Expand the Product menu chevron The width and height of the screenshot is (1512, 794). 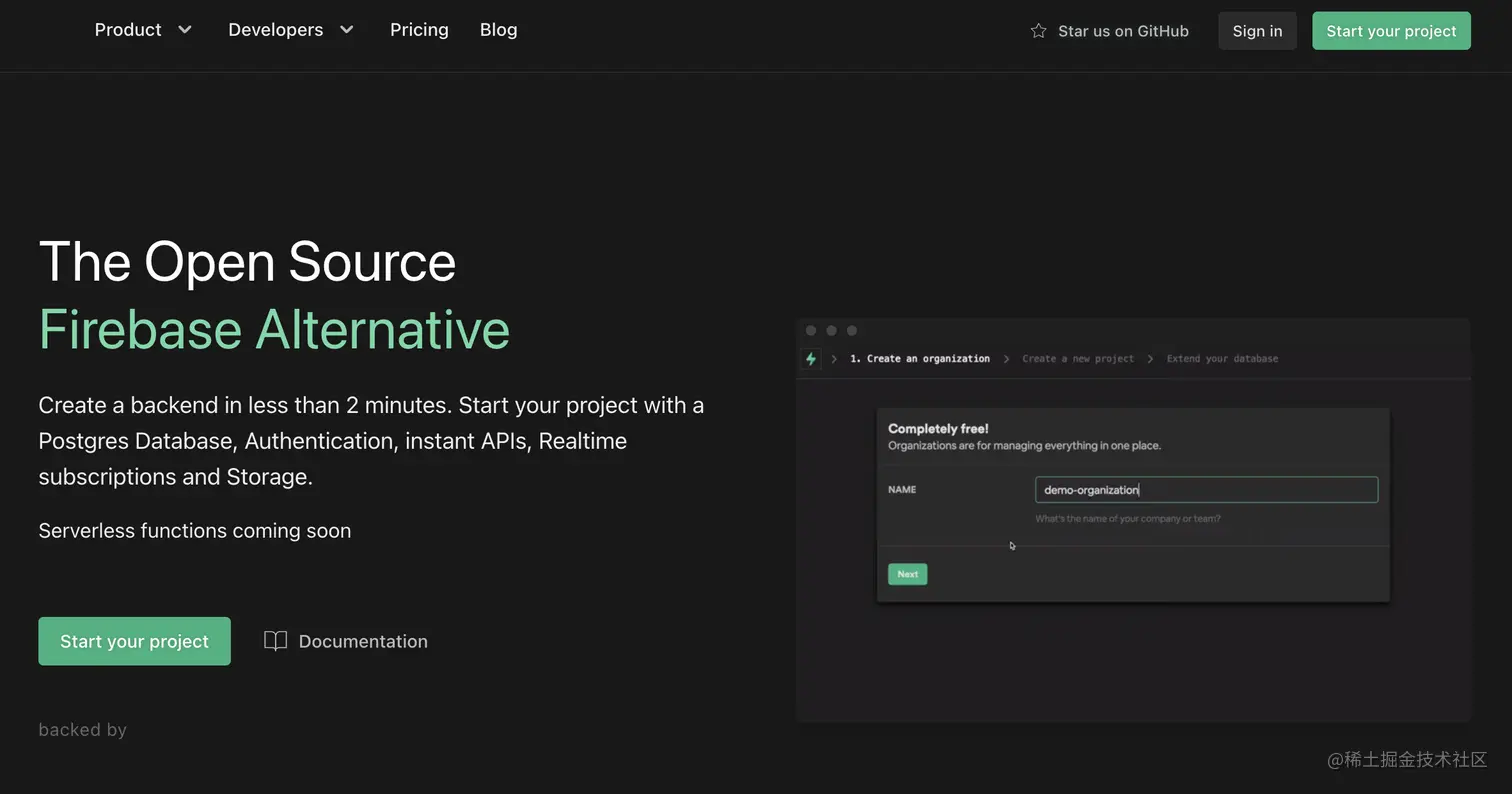tap(185, 30)
